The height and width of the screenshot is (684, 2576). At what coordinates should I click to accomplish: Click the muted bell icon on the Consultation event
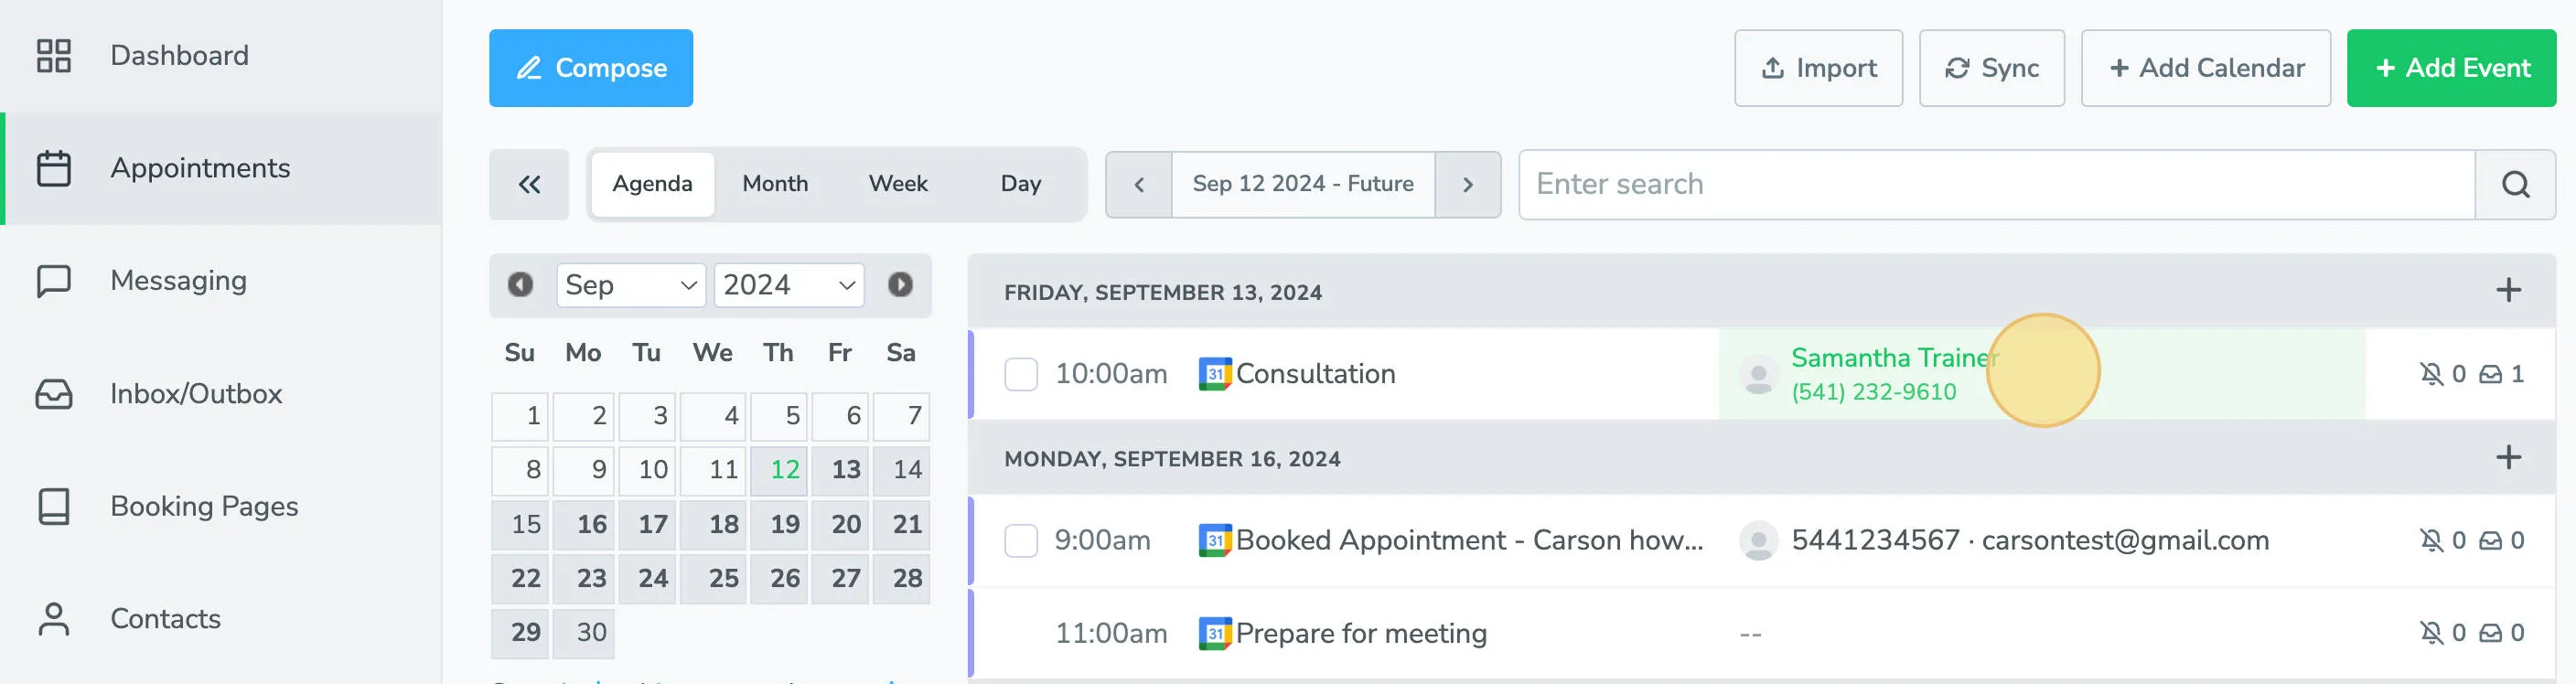[2434, 373]
